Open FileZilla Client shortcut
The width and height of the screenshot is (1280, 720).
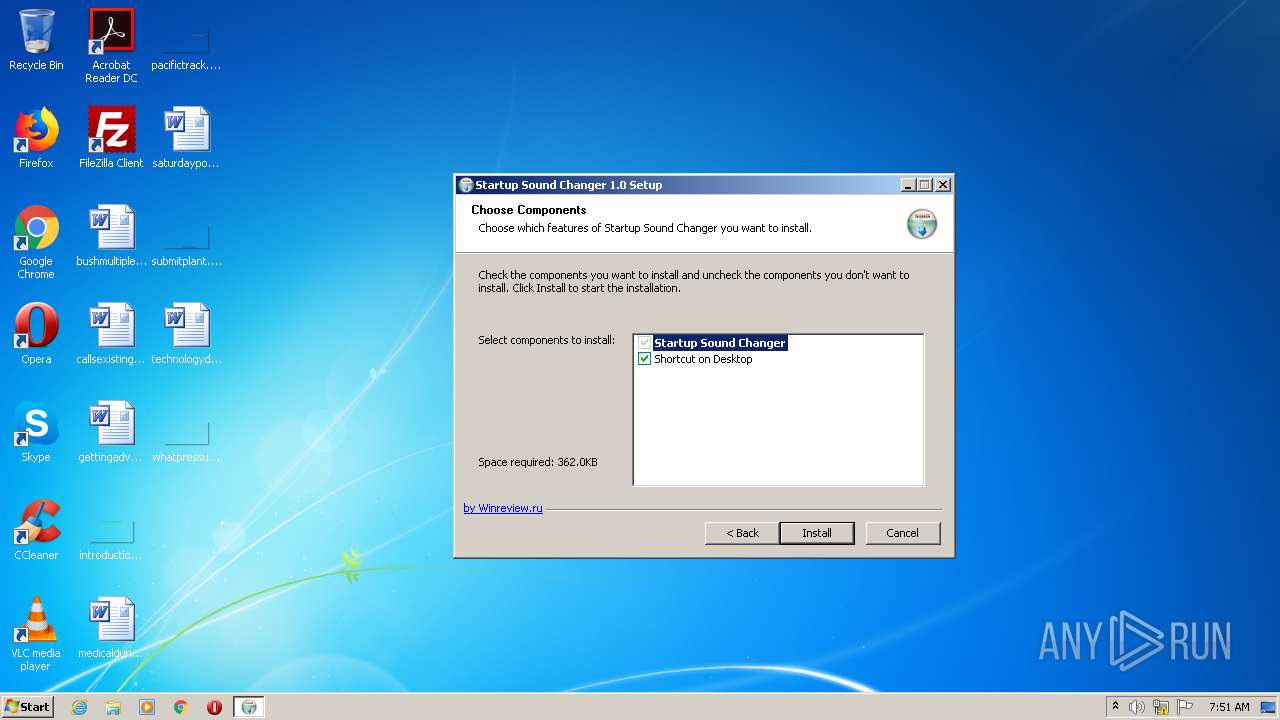coord(111,138)
